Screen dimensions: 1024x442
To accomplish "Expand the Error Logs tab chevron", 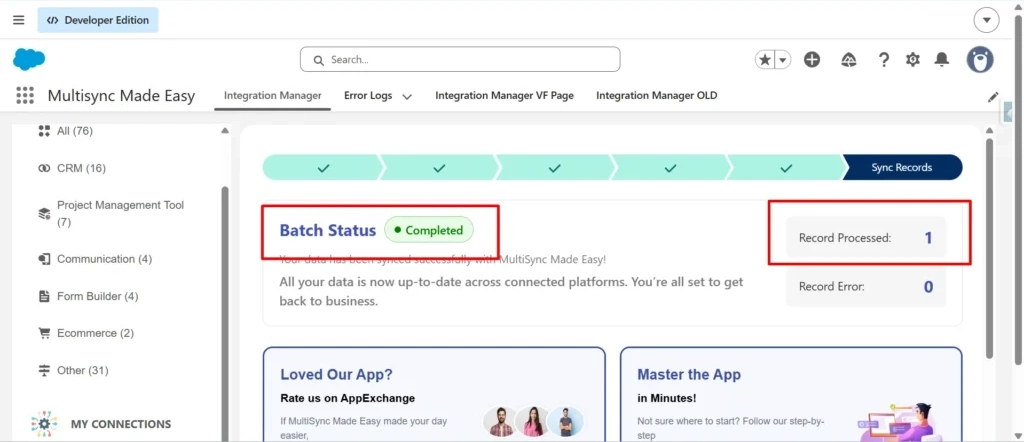I will (x=407, y=97).
